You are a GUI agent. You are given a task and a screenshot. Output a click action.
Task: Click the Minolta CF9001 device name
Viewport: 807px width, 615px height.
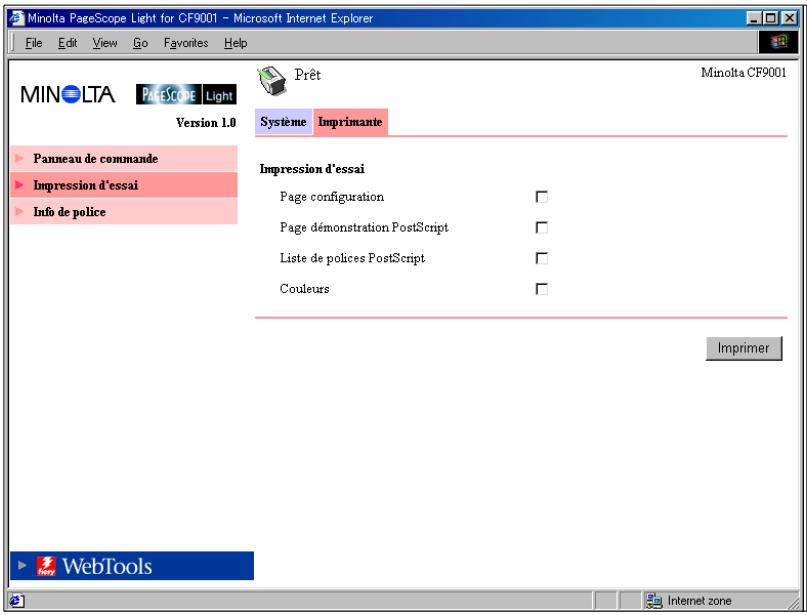pyautogui.click(x=744, y=73)
